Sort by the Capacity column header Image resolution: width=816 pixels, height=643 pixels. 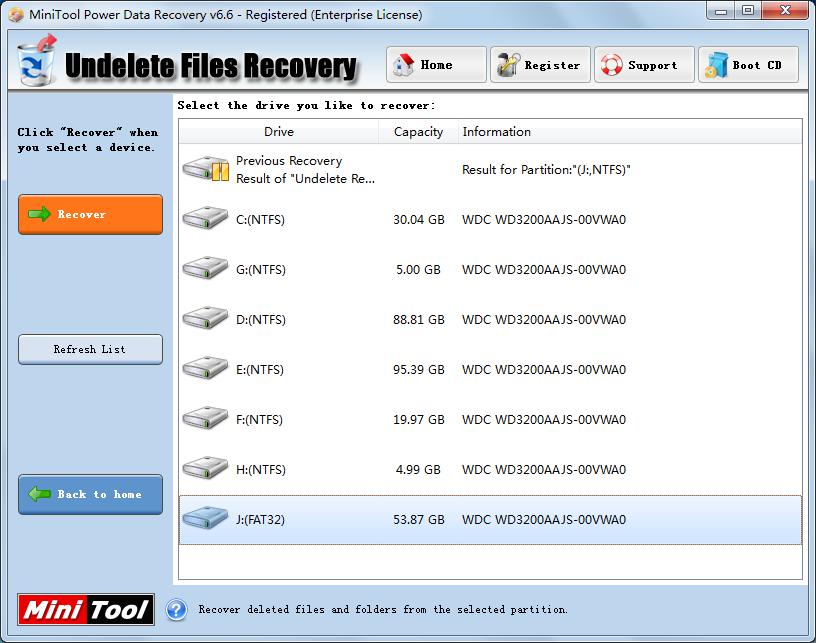pyautogui.click(x=418, y=132)
